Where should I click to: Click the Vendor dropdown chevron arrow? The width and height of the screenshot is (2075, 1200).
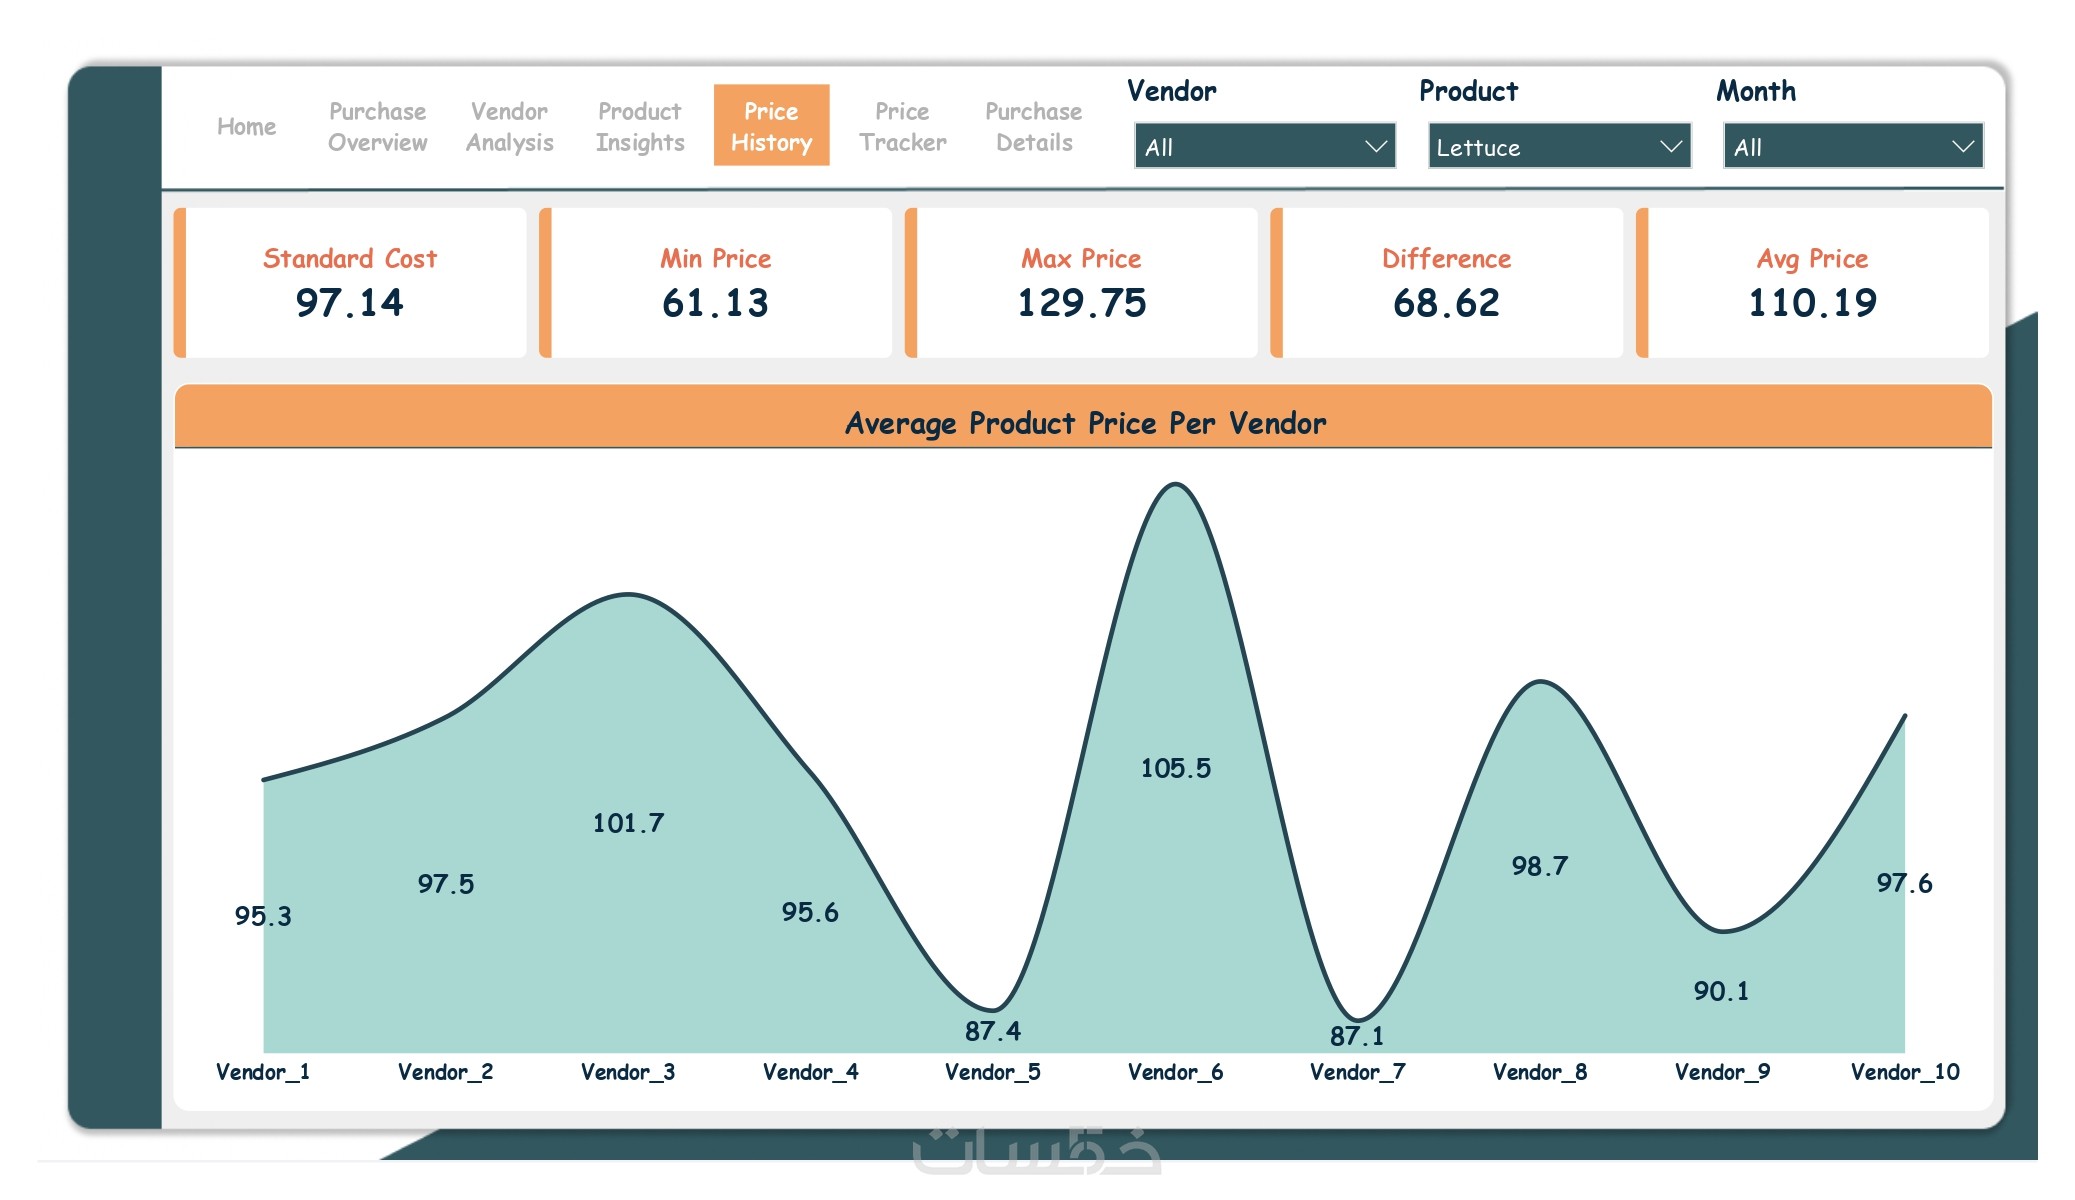click(x=1376, y=147)
